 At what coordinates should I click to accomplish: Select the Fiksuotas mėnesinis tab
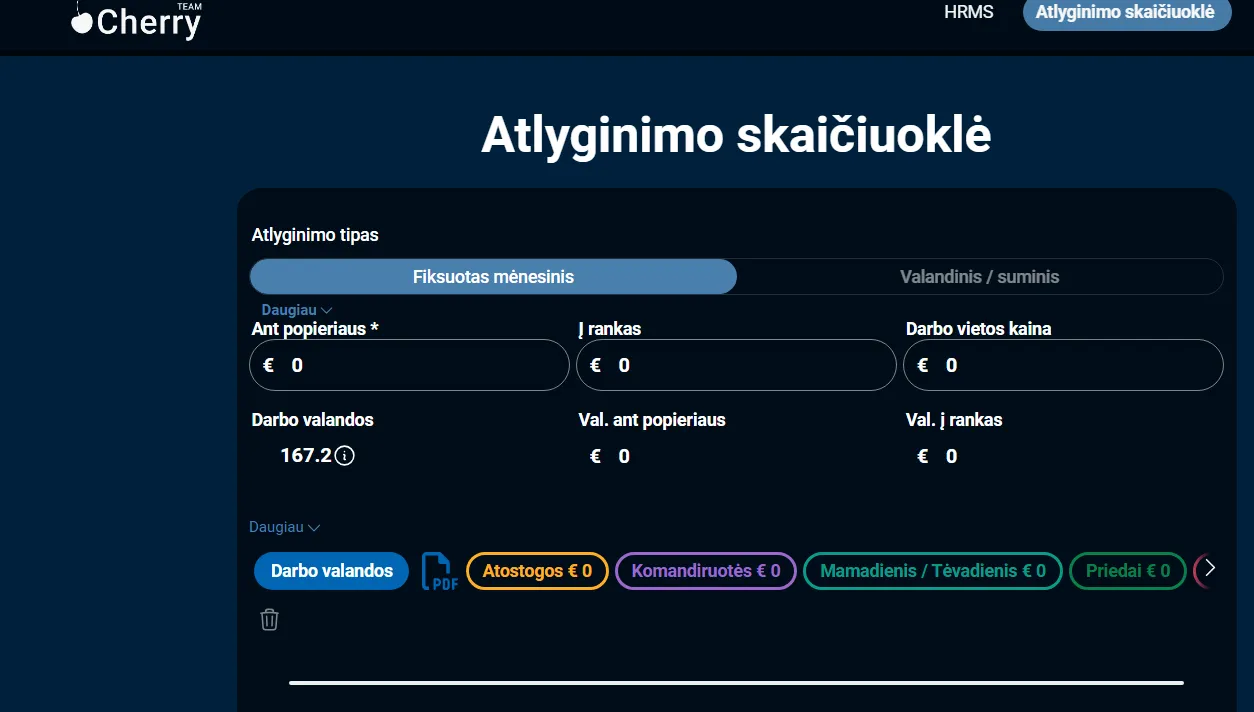(x=493, y=276)
